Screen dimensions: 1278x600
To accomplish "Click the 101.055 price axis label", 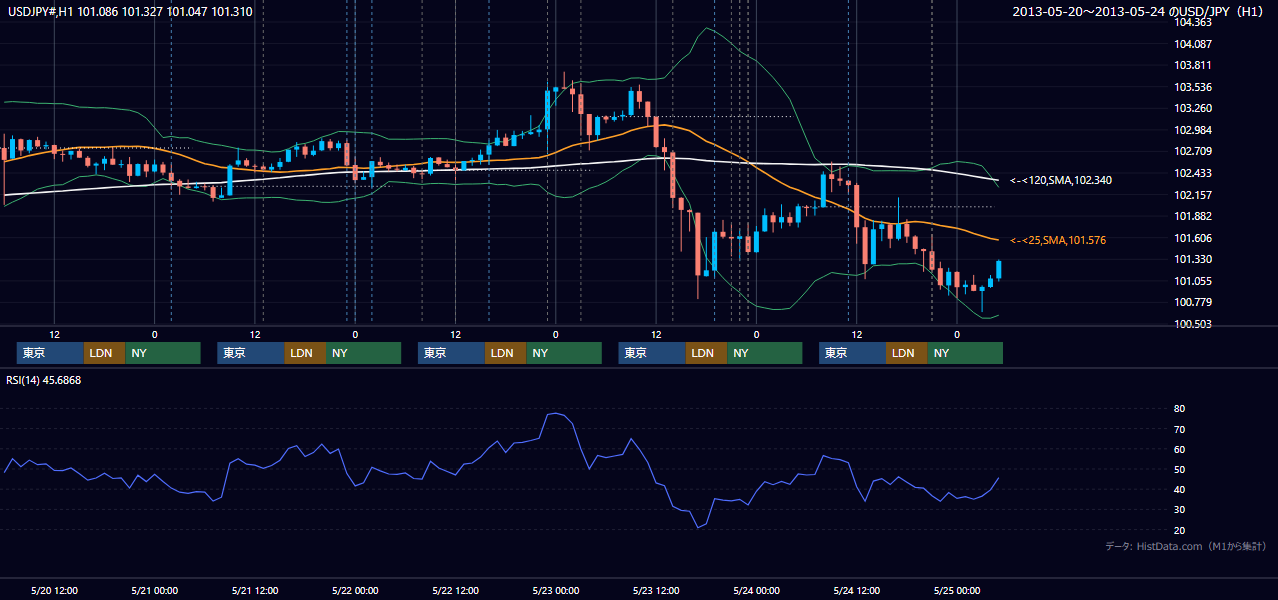I will tap(1193, 281).
